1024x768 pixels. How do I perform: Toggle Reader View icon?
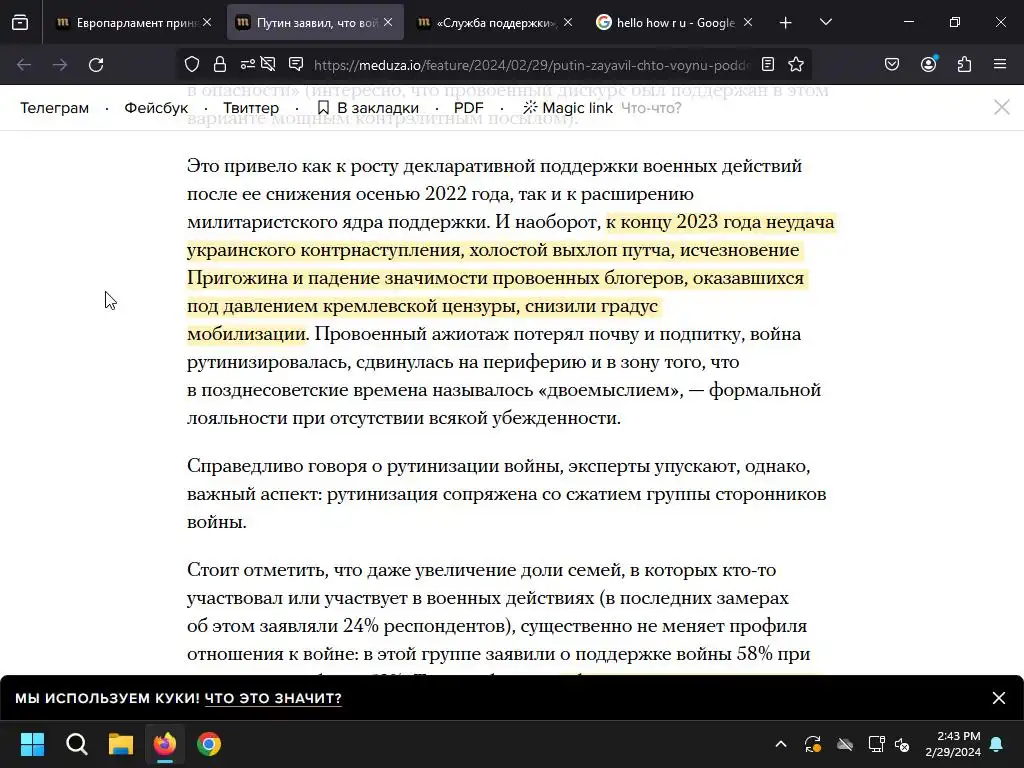(x=768, y=64)
